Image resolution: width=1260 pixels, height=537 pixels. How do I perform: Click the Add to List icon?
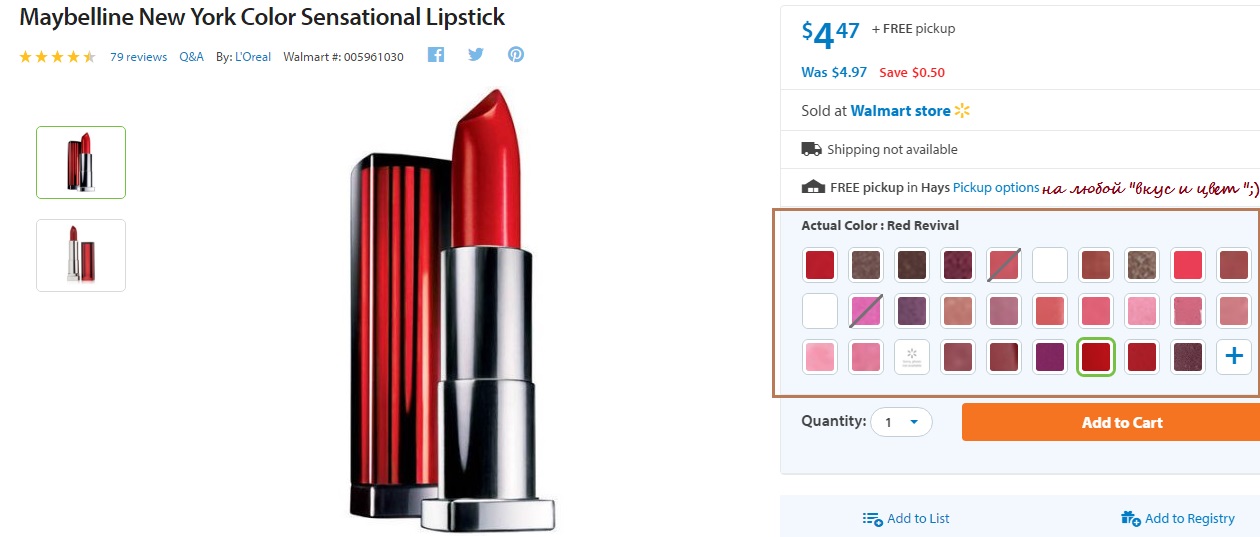tap(873, 518)
